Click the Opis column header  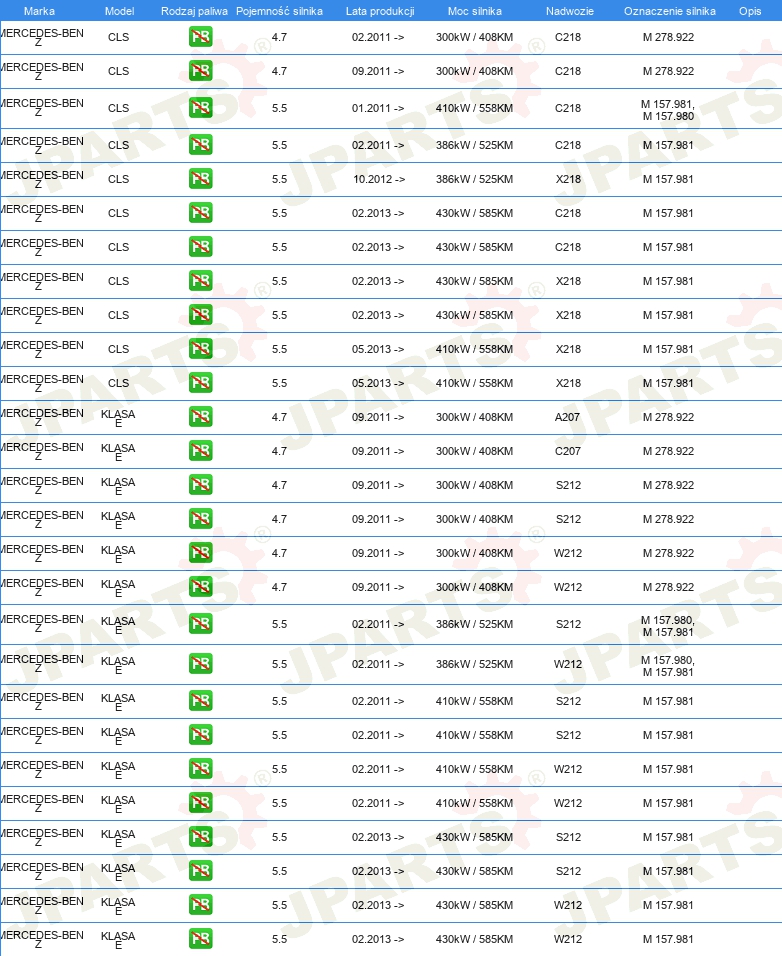pos(750,11)
